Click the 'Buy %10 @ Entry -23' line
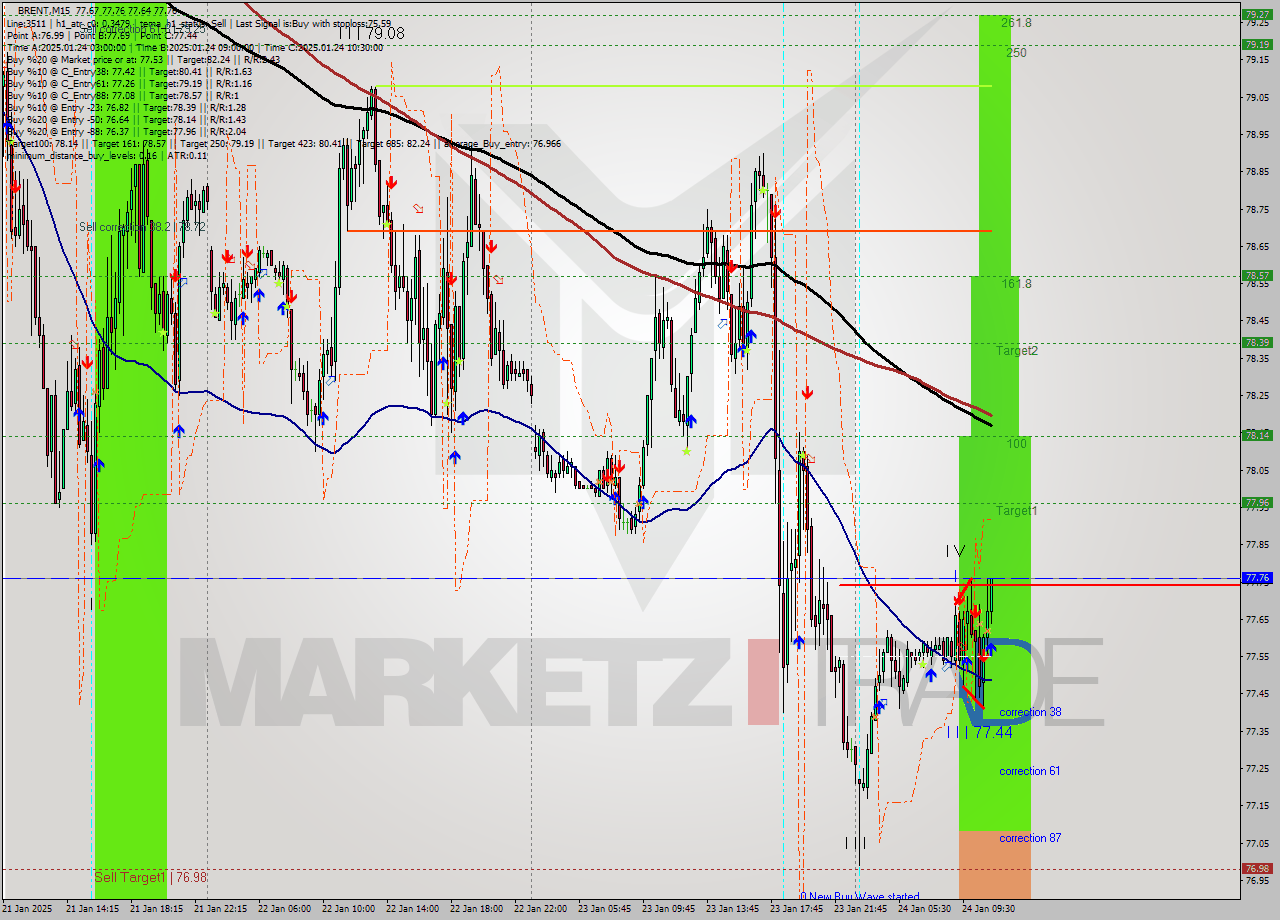The image size is (1280, 920). 126,107
